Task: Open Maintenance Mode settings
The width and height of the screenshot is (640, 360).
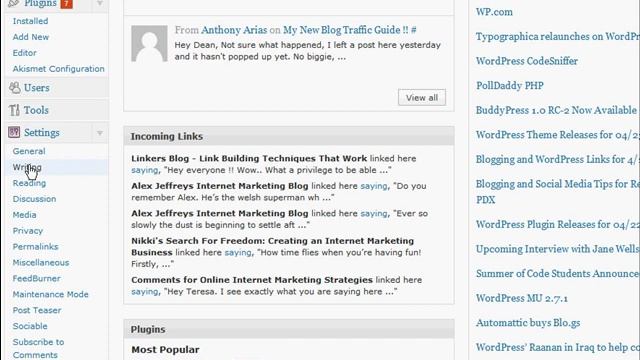Action: pyautogui.click(x=51, y=294)
